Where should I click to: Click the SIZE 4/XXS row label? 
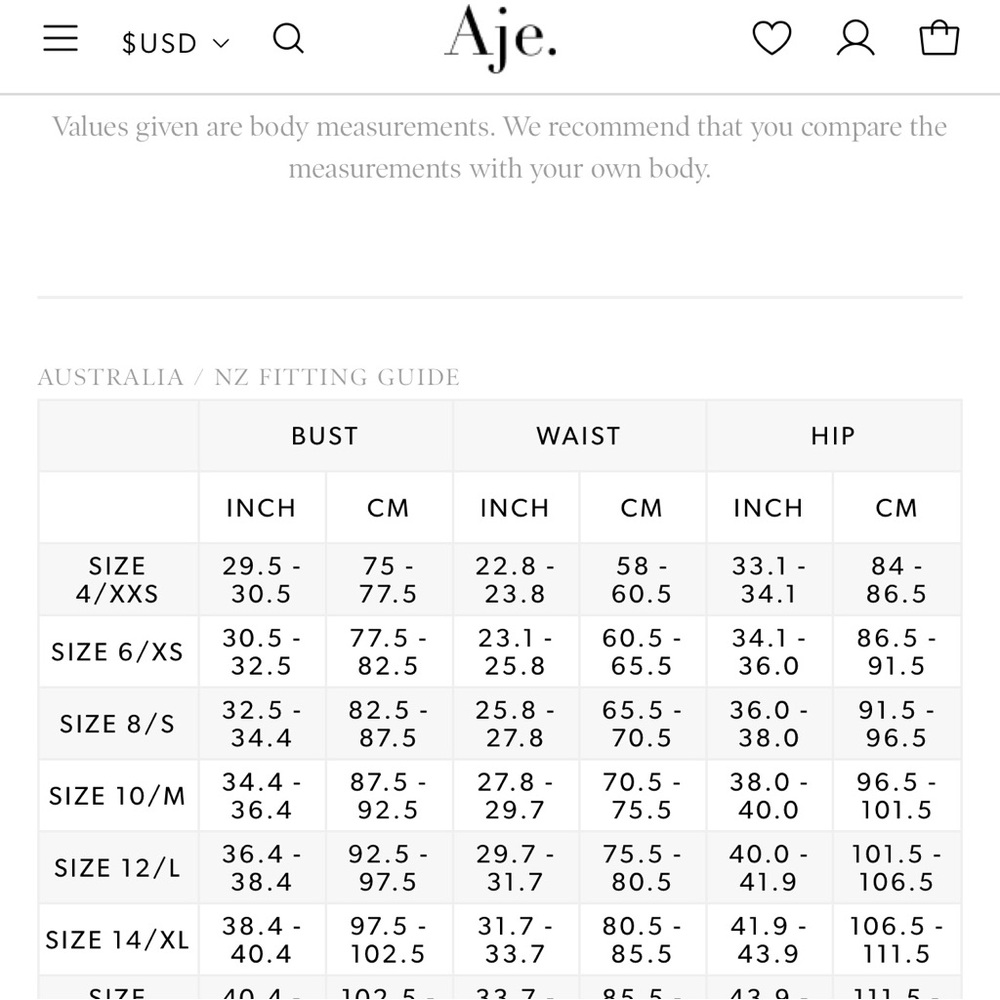click(117, 580)
